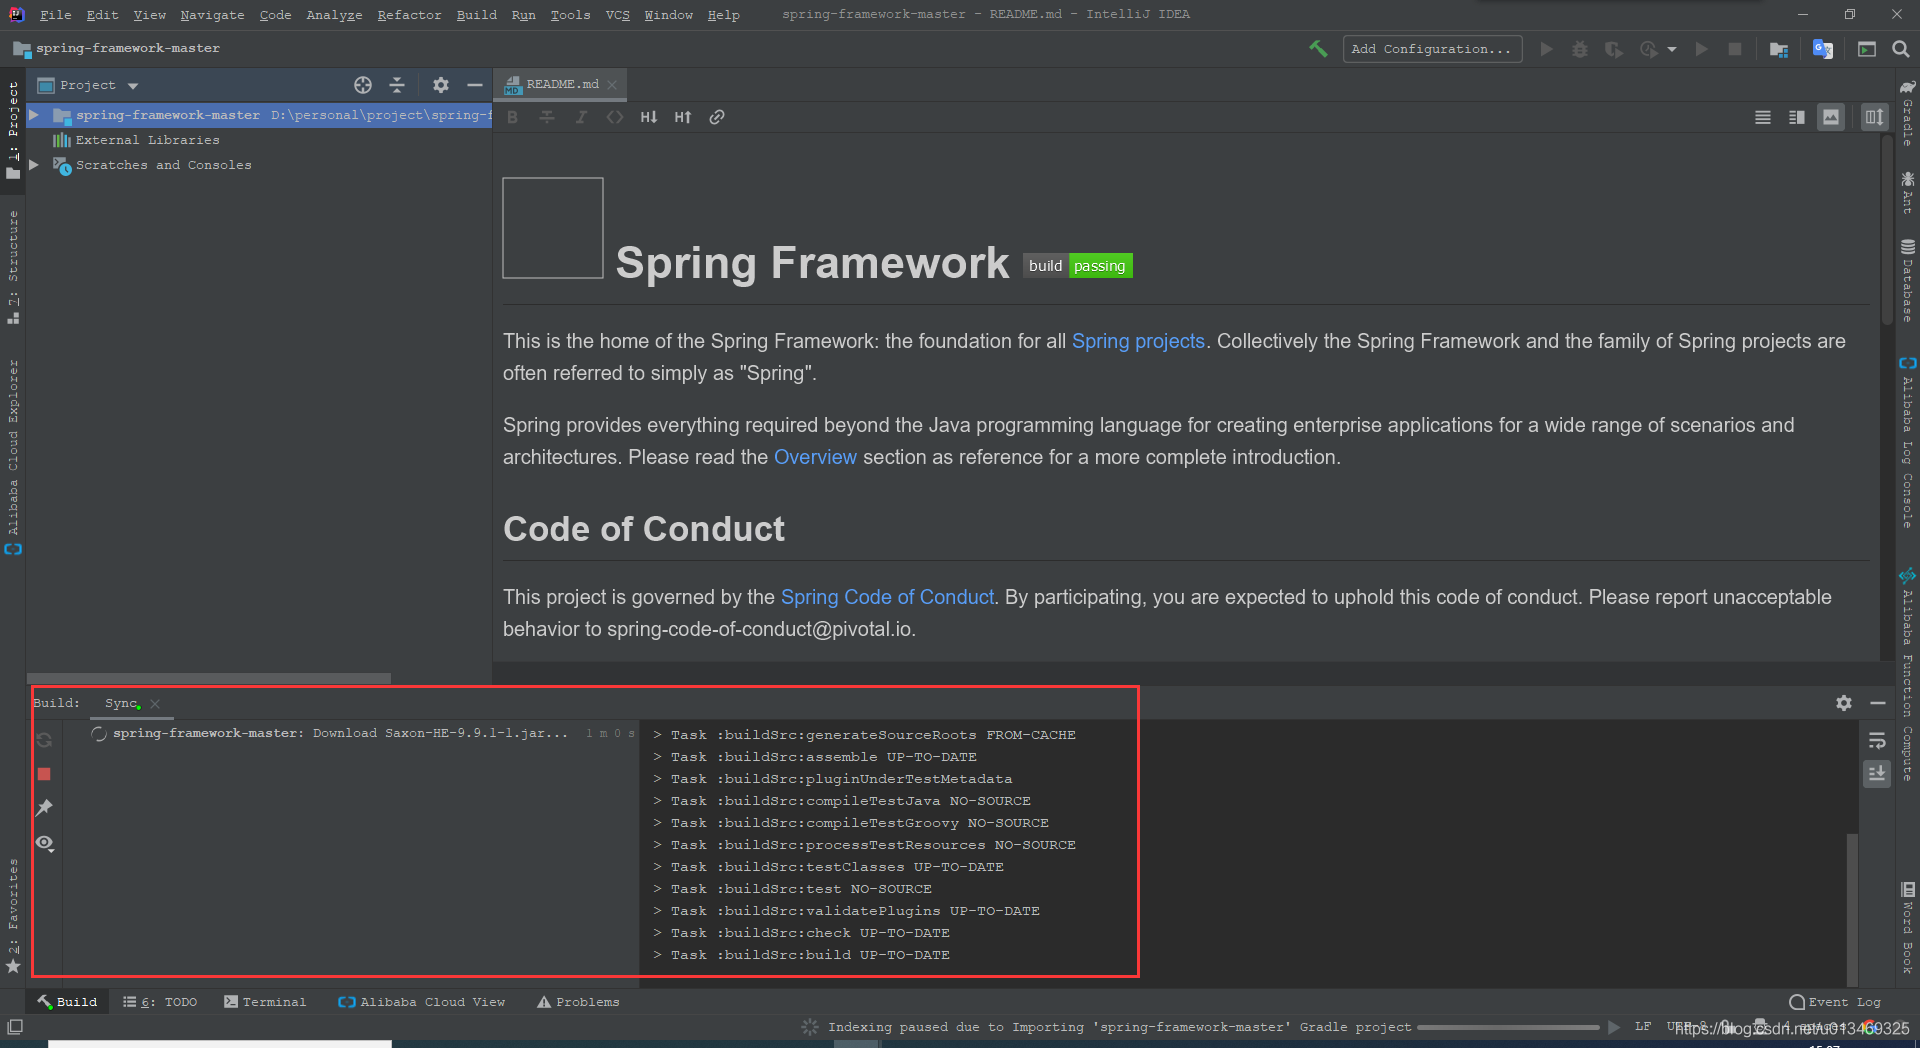Open the Database side panel
This screenshot has height=1048, width=1920.
pyautogui.click(x=1907, y=281)
